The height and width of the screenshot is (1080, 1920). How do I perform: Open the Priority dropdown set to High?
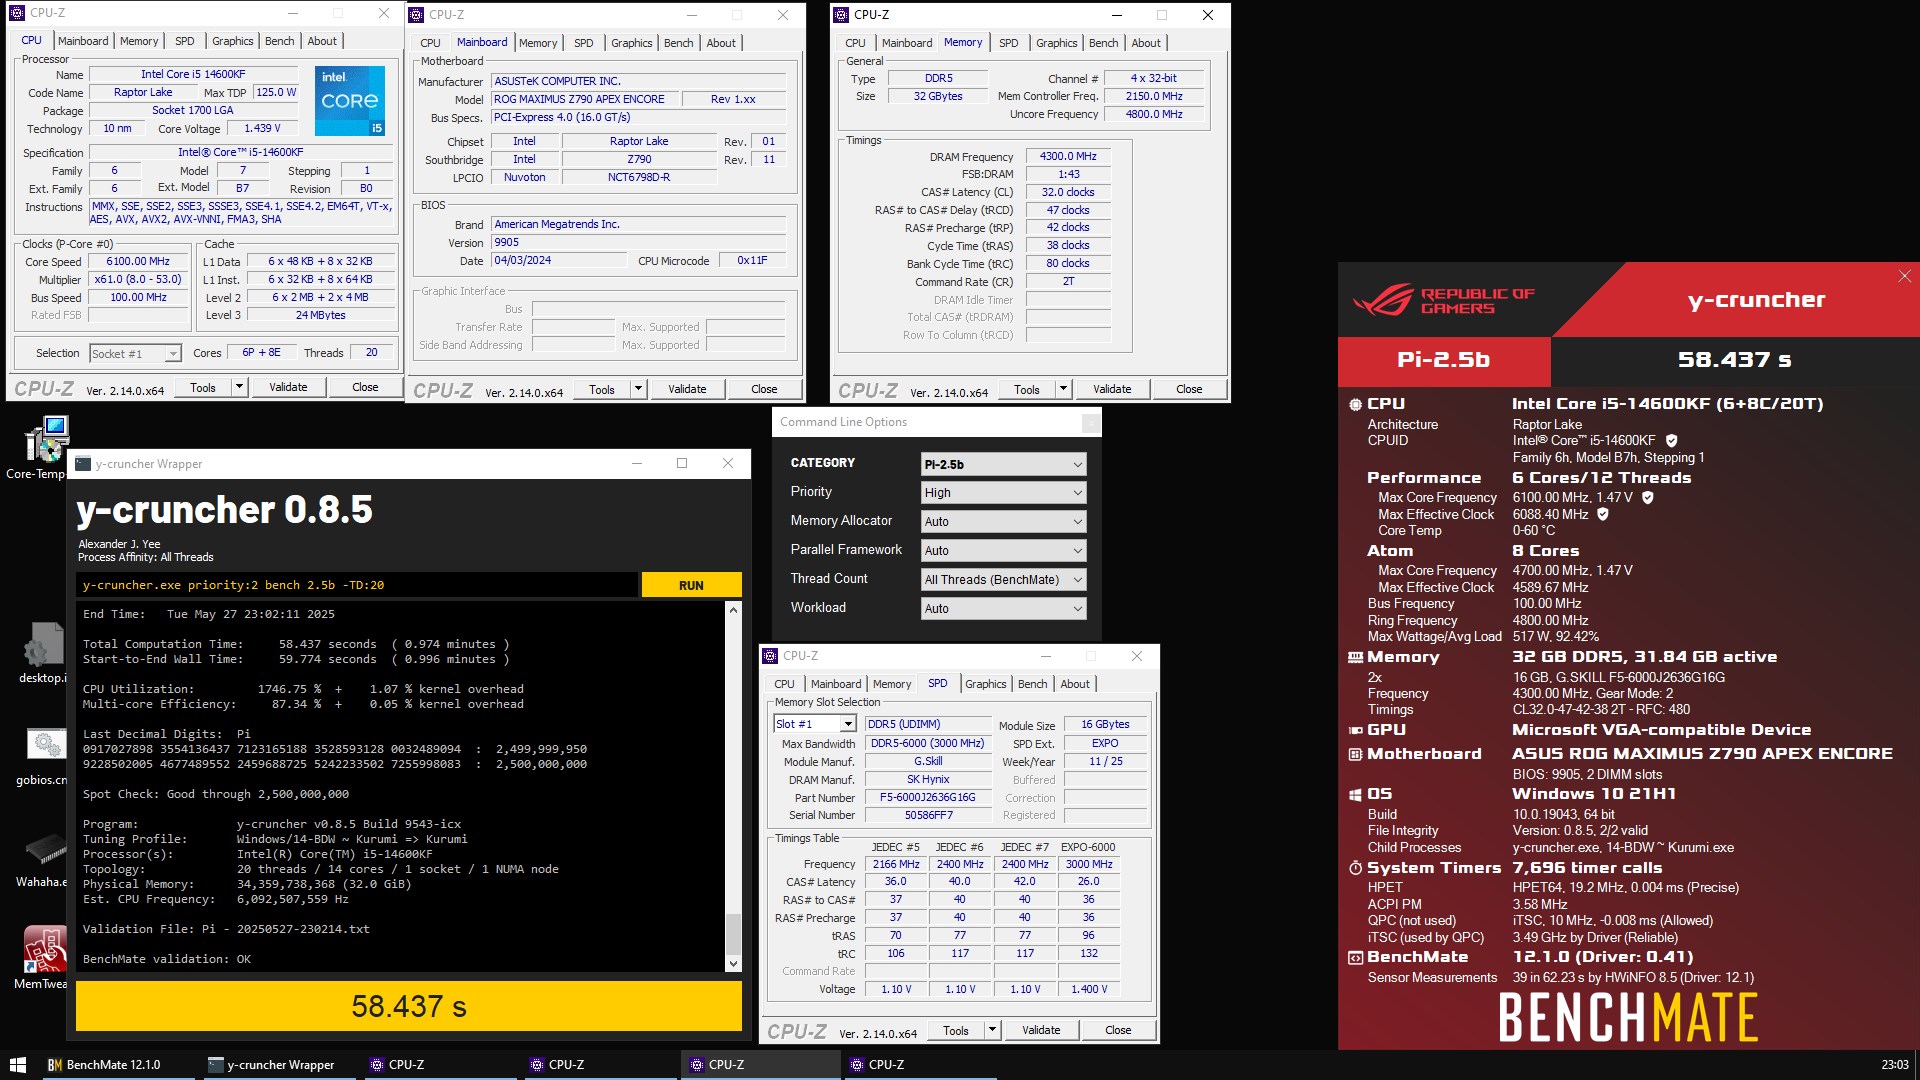pyautogui.click(x=1003, y=493)
